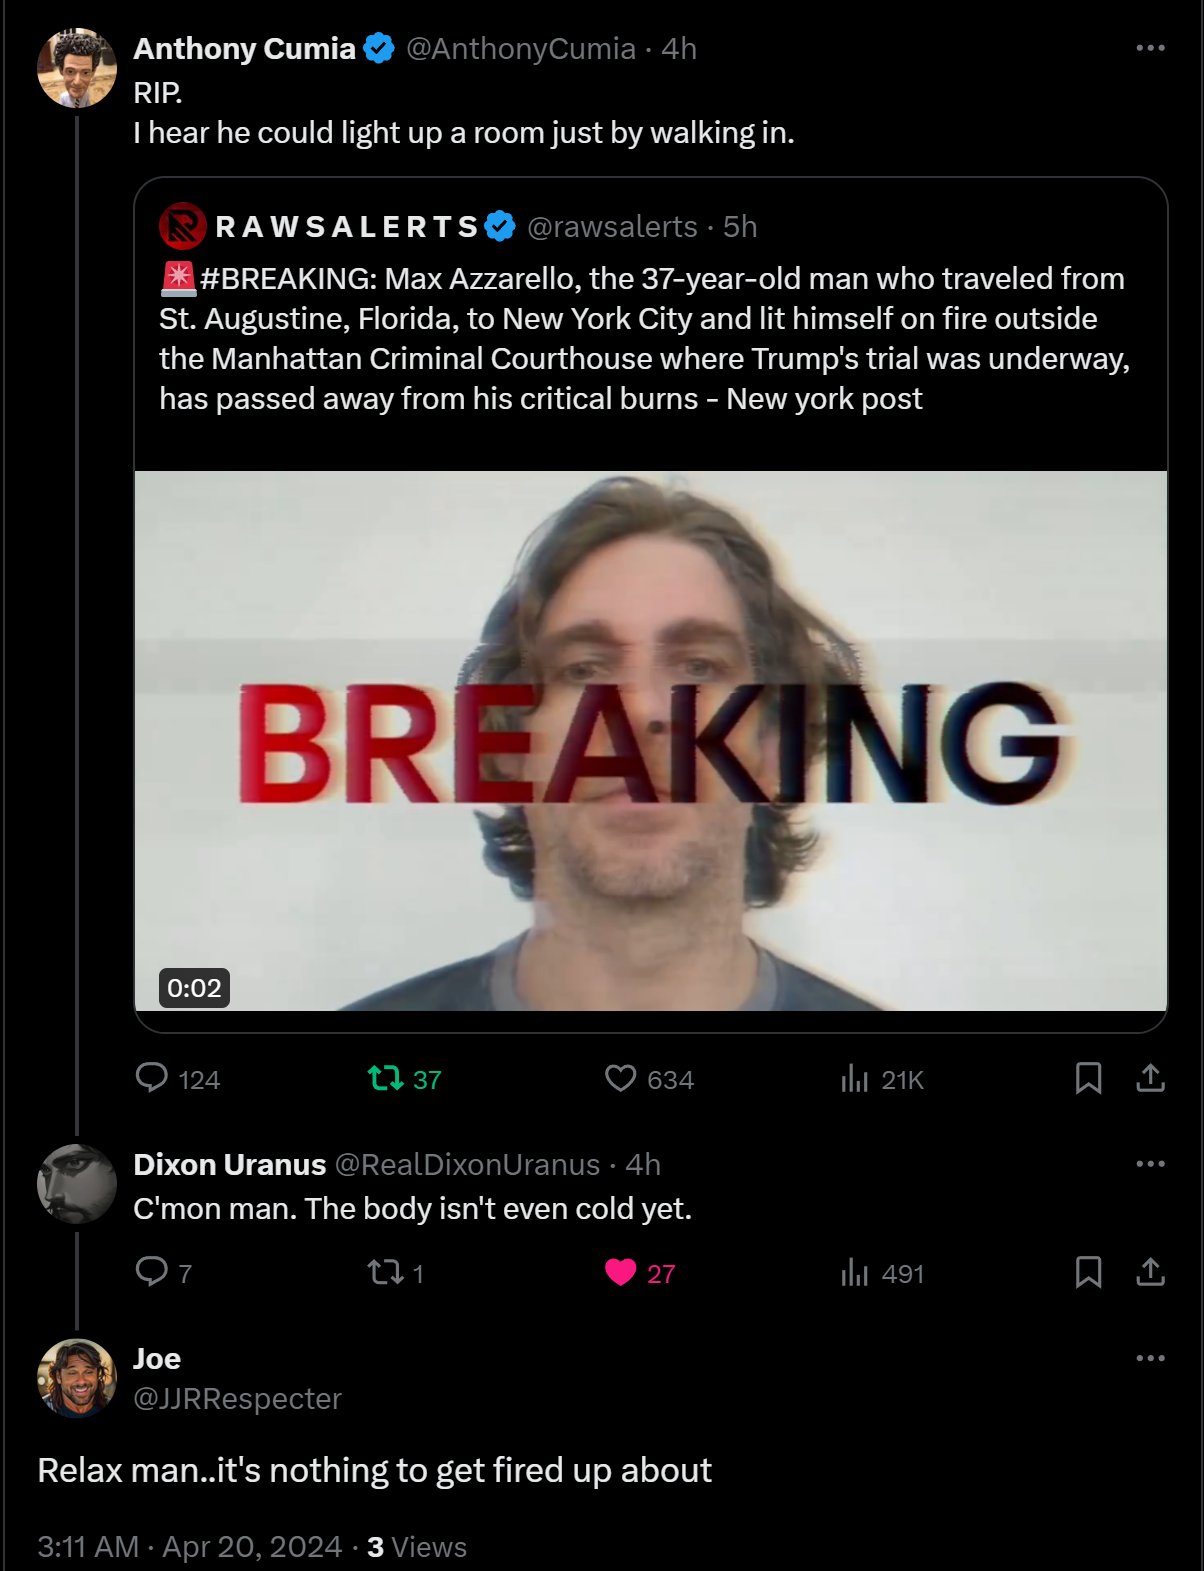Open more options on Anthony Cumia's tweet
This screenshot has height=1571, width=1204.
tap(1150, 48)
